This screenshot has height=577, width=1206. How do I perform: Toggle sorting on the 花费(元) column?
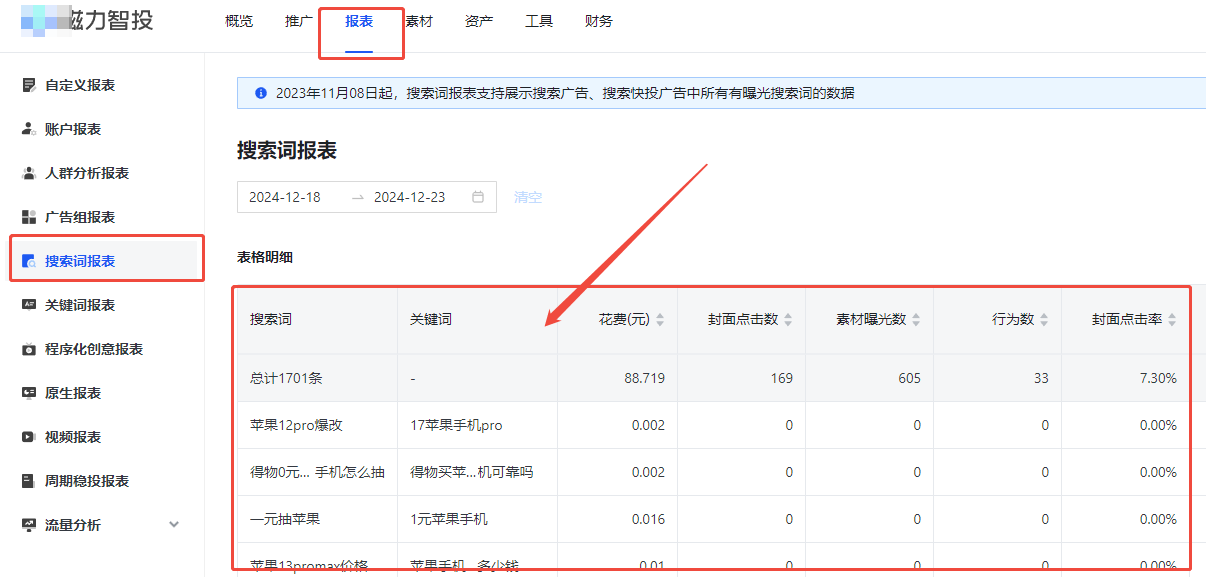(661, 318)
